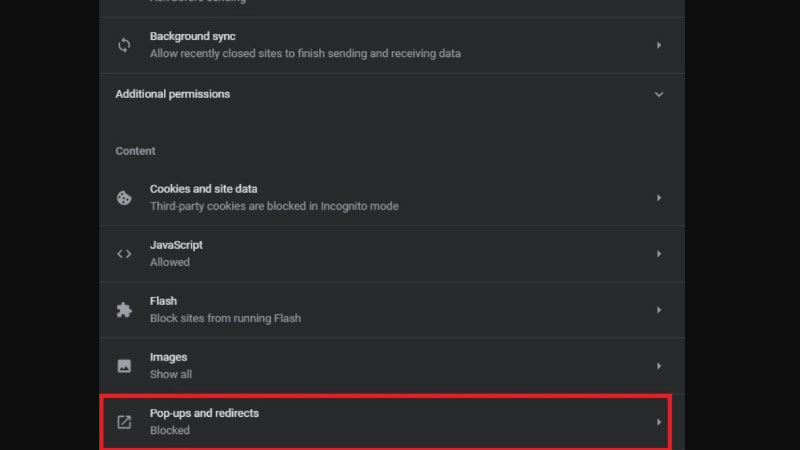Click the Background sync icon
The height and width of the screenshot is (450, 800).
[x=124, y=45]
